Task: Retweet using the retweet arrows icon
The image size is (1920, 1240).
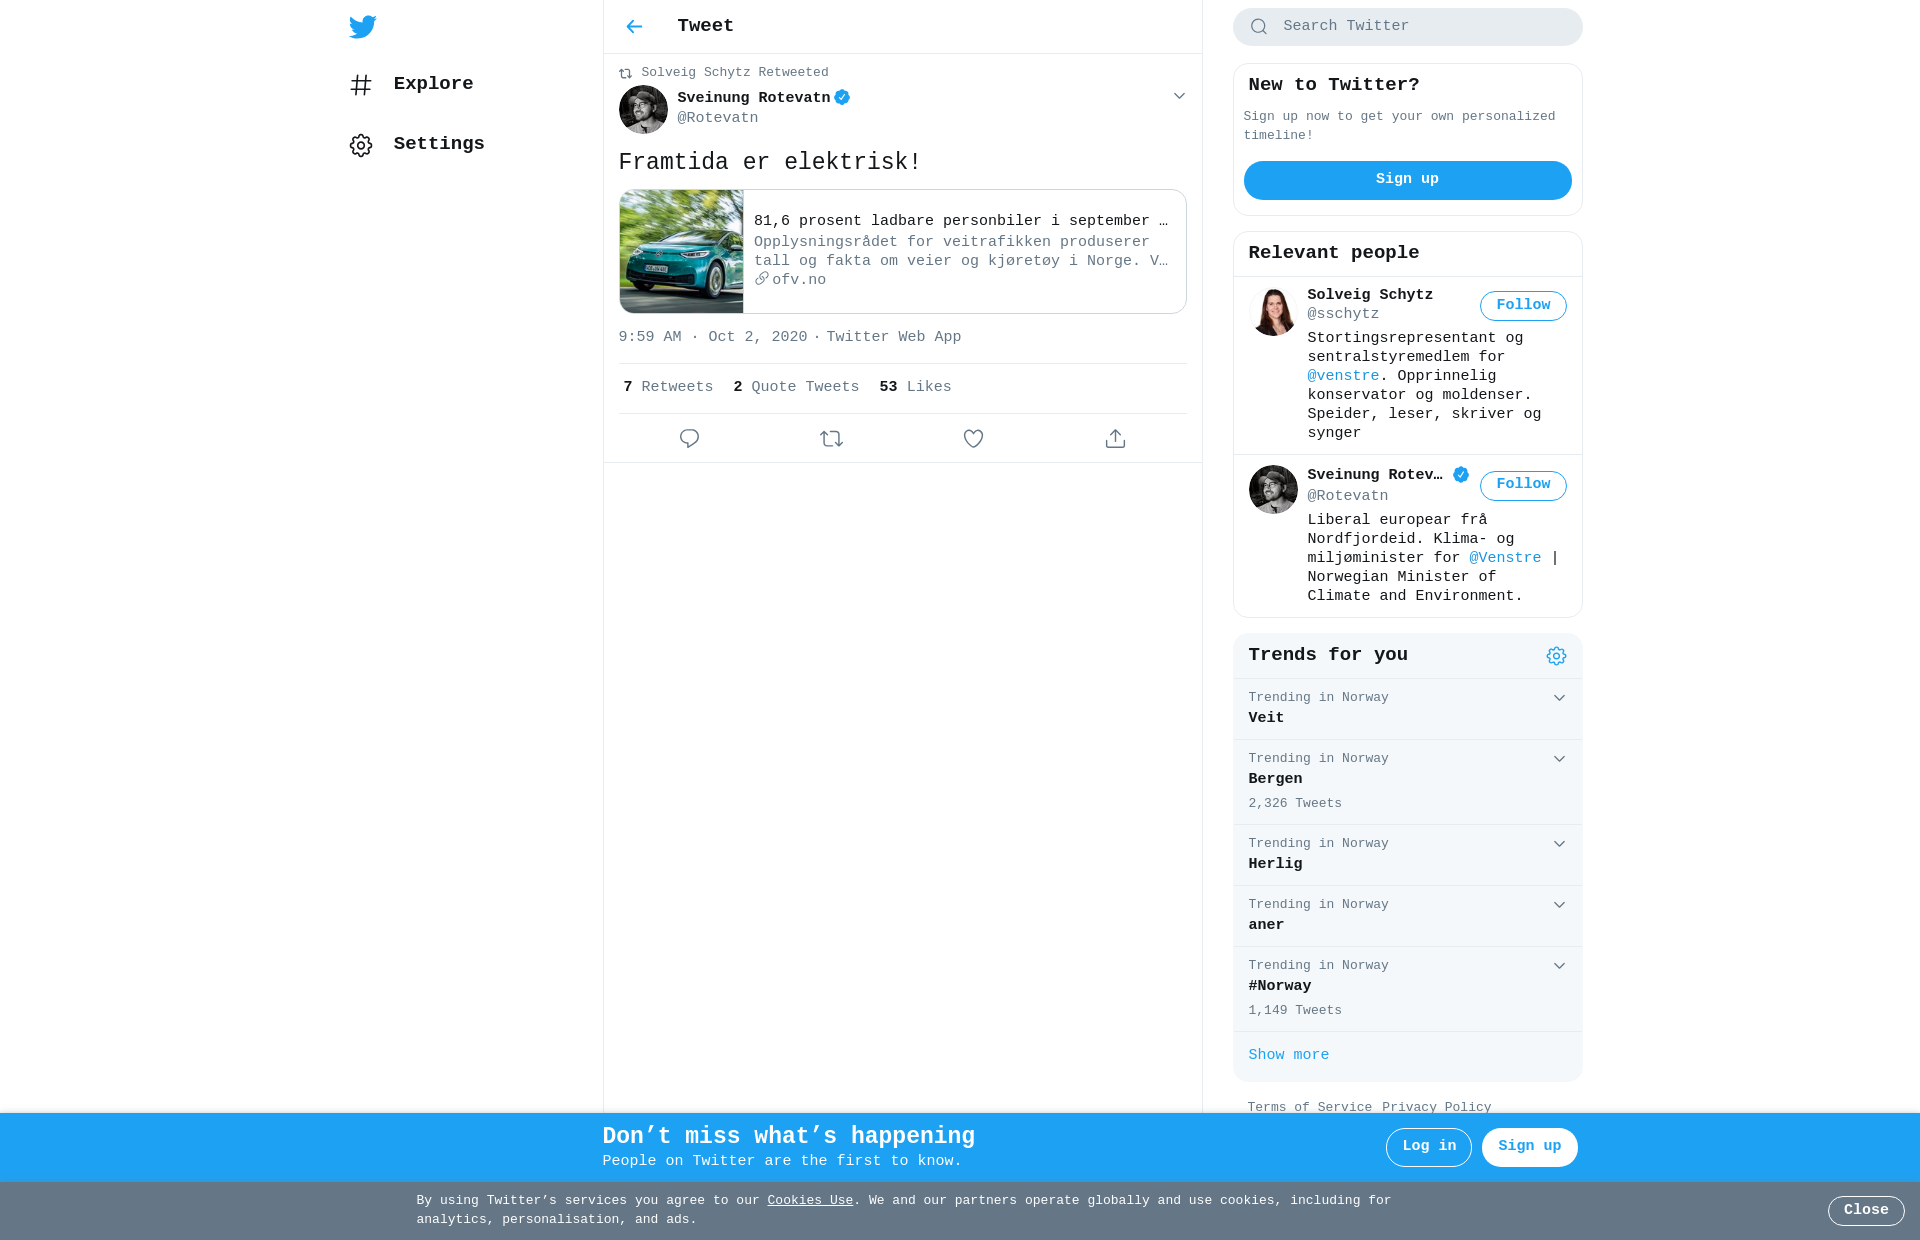Action: coord(831,439)
